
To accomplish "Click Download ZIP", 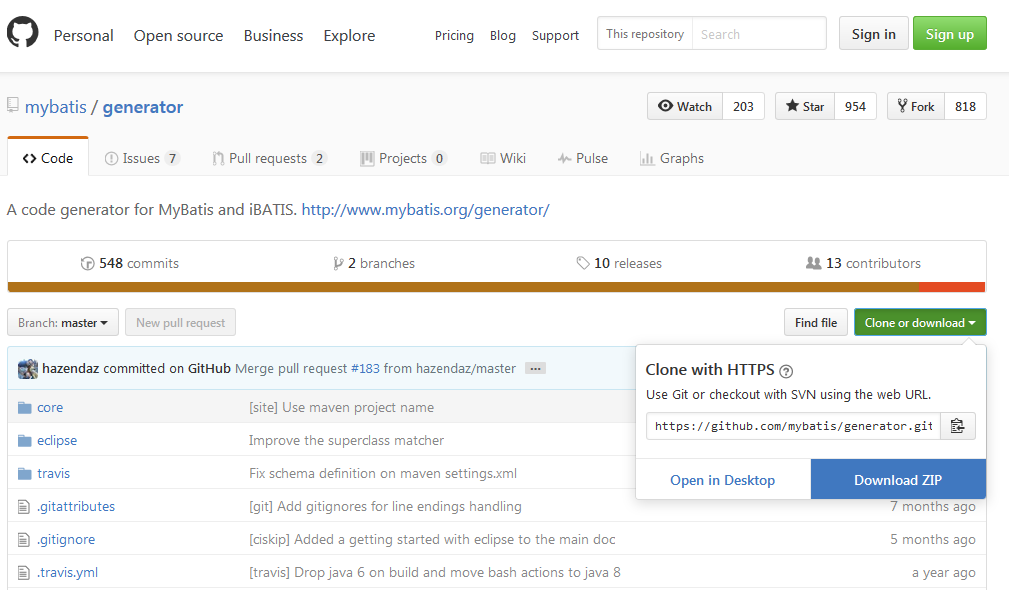I will tap(898, 480).
